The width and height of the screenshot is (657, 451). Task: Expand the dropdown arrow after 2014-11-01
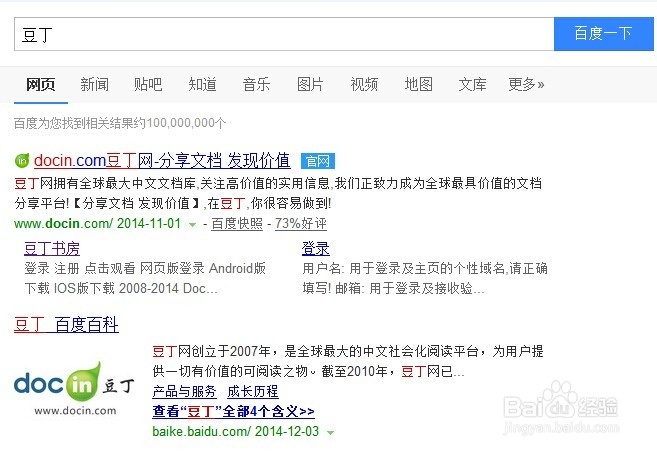[192, 225]
